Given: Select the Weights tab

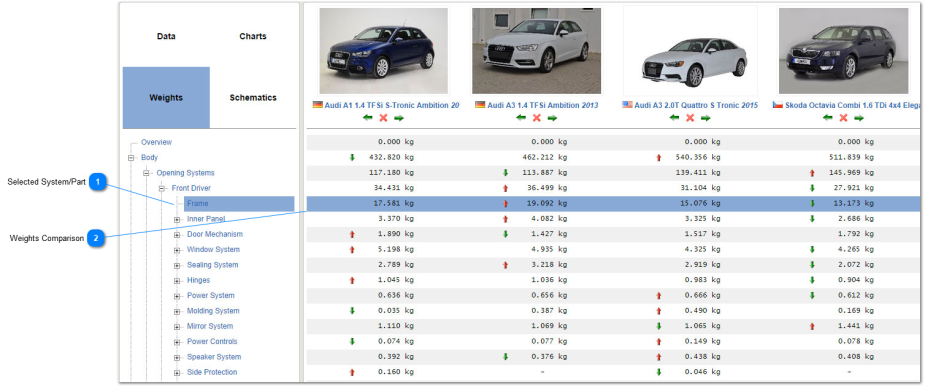Looking at the screenshot, I should pos(166,97).
